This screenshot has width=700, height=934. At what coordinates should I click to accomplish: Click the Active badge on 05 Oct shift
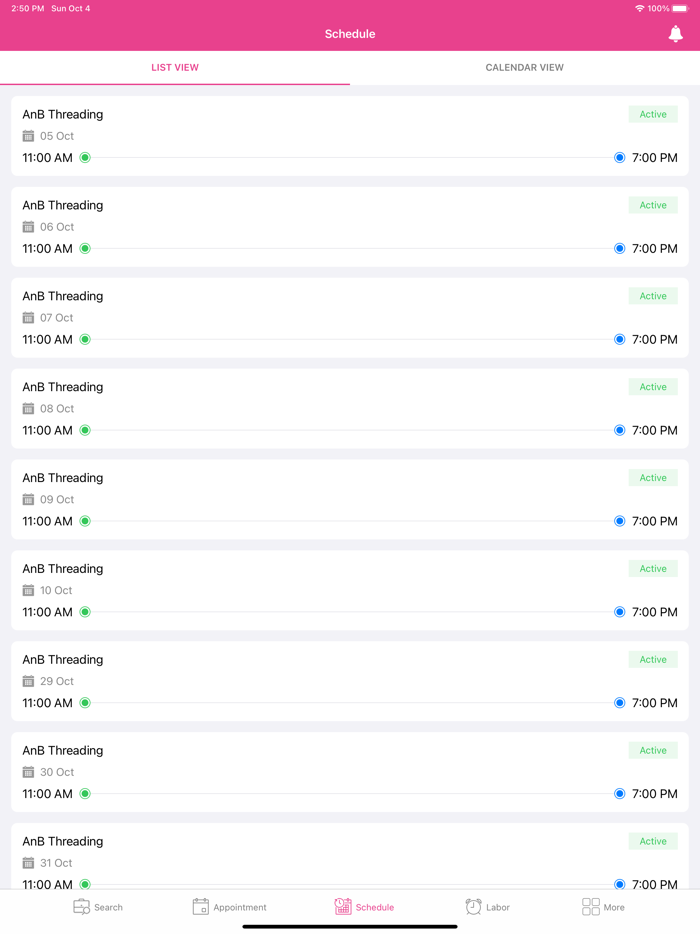[x=653, y=115]
